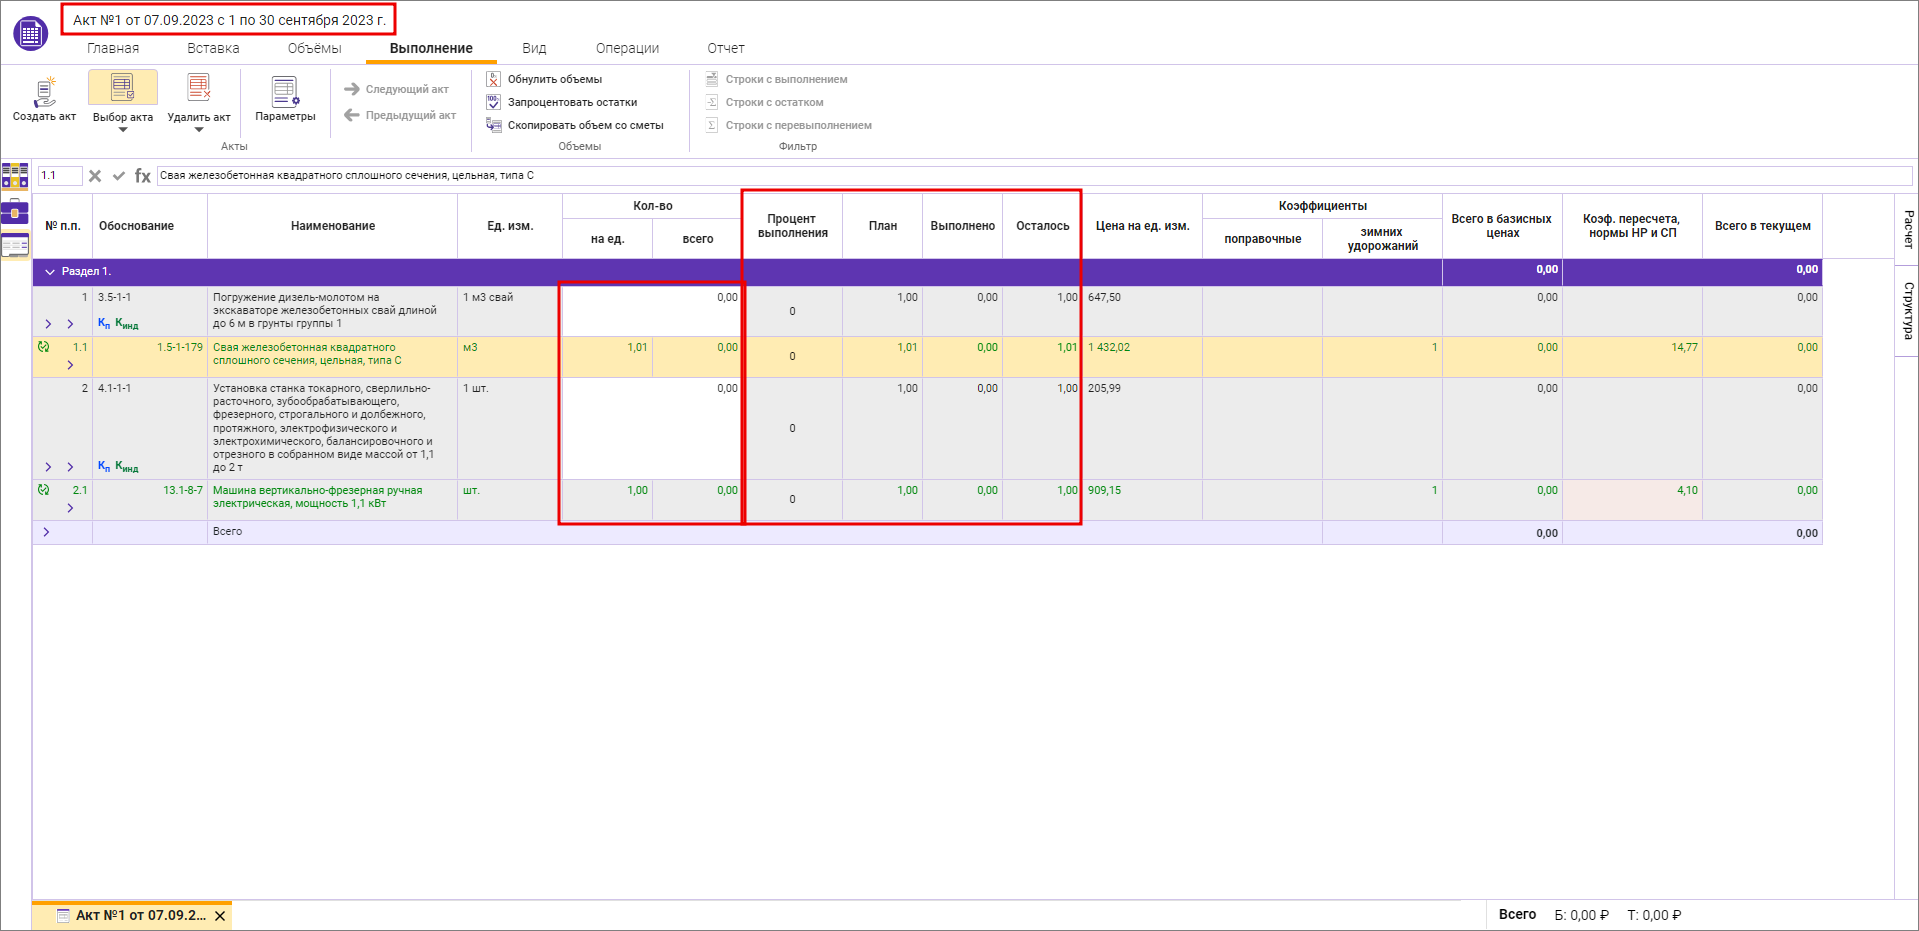Toggle filter Строки с выполнением
This screenshot has width=1919, height=931.
pos(785,79)
